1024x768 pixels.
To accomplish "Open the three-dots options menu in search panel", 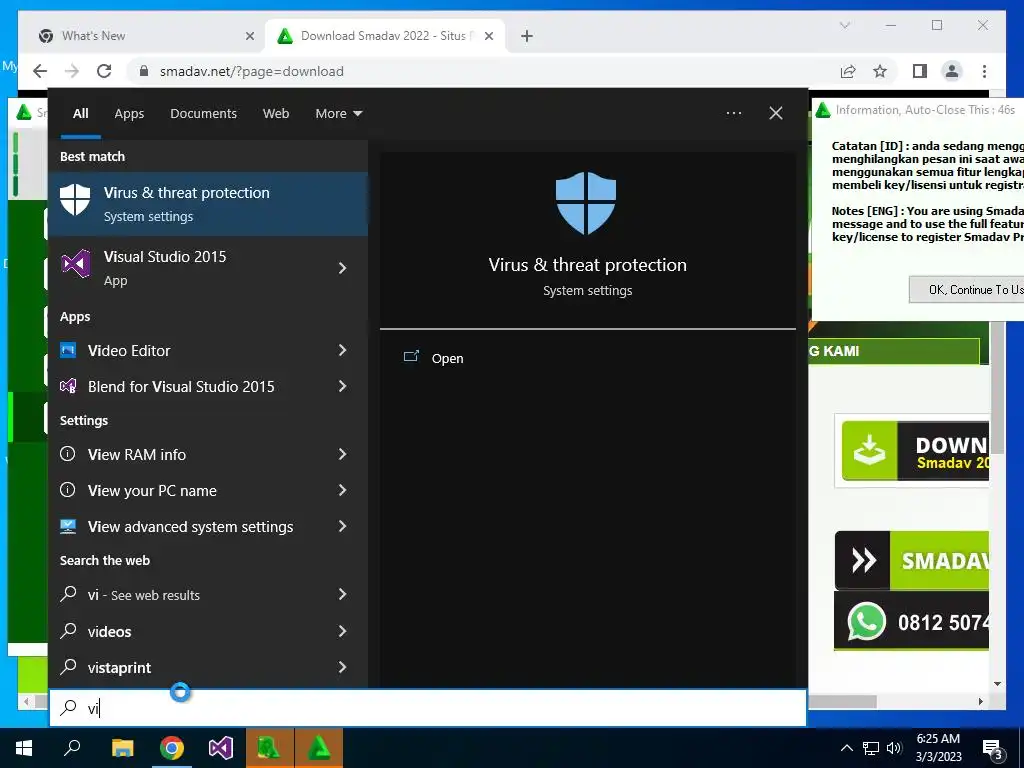I will [x=734, y=113].
